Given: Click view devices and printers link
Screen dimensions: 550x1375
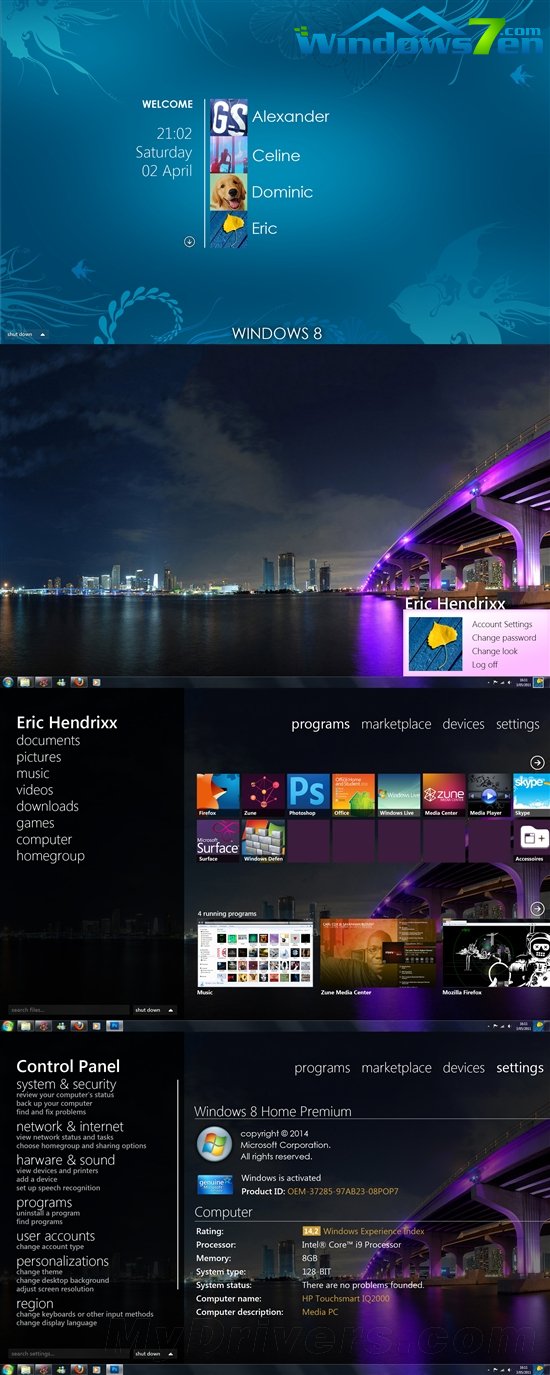Looking at the screenshot, I should (57, 1170).
